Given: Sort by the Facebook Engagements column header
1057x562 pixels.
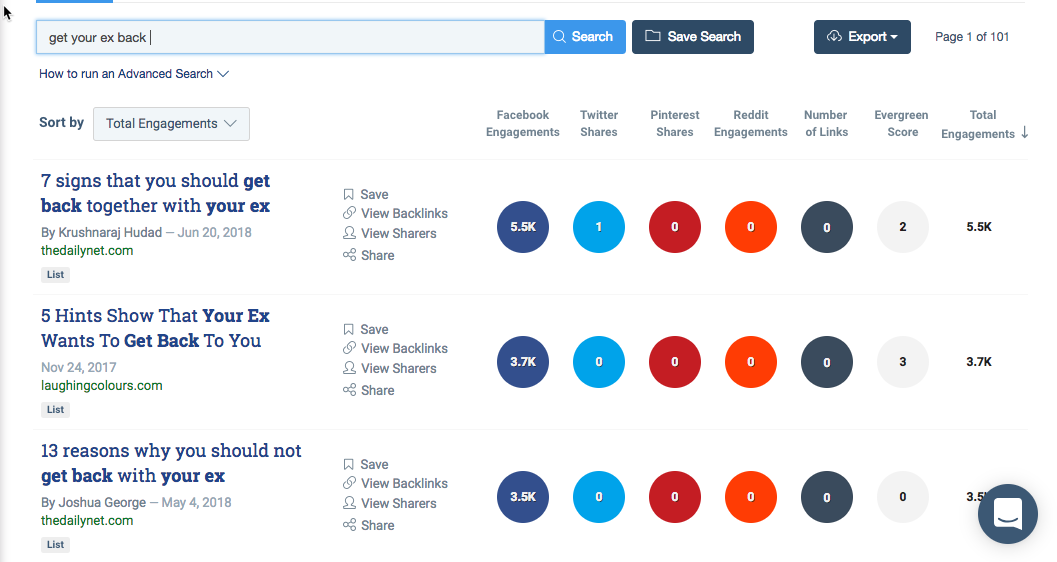Looking at the screenshot, I should [x=522, y=123].
